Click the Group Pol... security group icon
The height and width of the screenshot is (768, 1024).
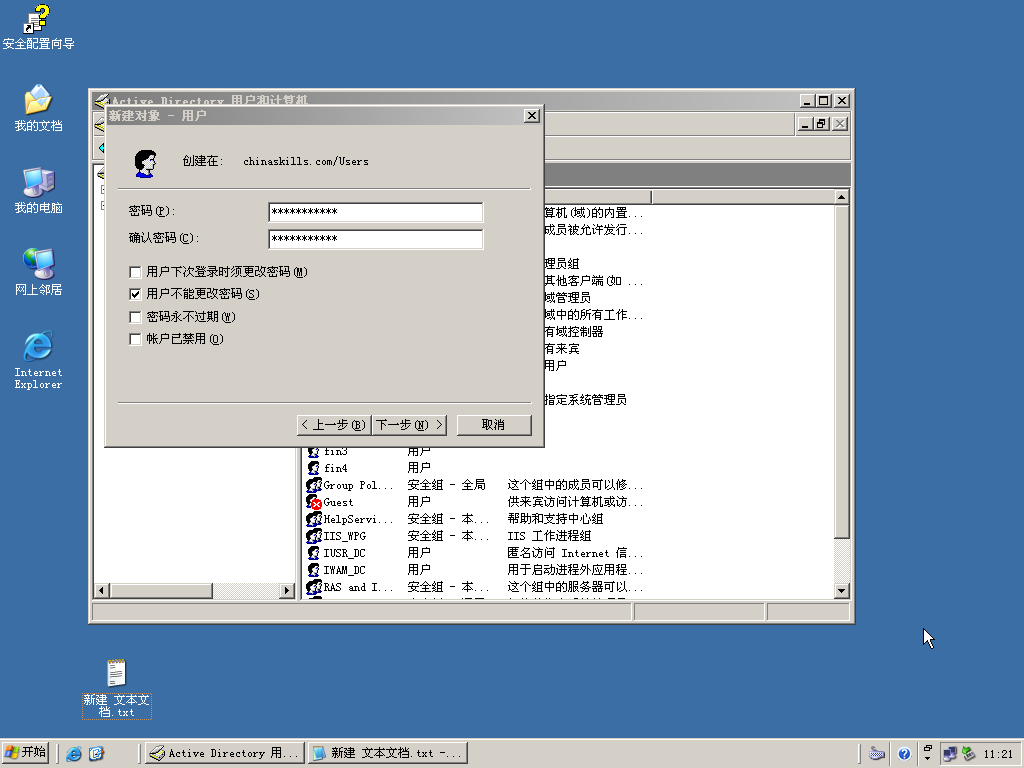click(314, 485)
